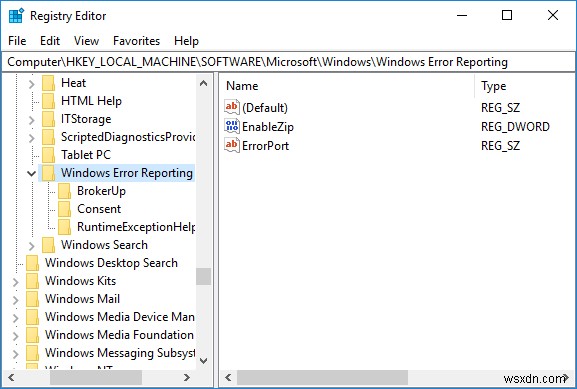Select the EnableZip value name
This screenshot has height=389, width=577.
click(268, 127)
